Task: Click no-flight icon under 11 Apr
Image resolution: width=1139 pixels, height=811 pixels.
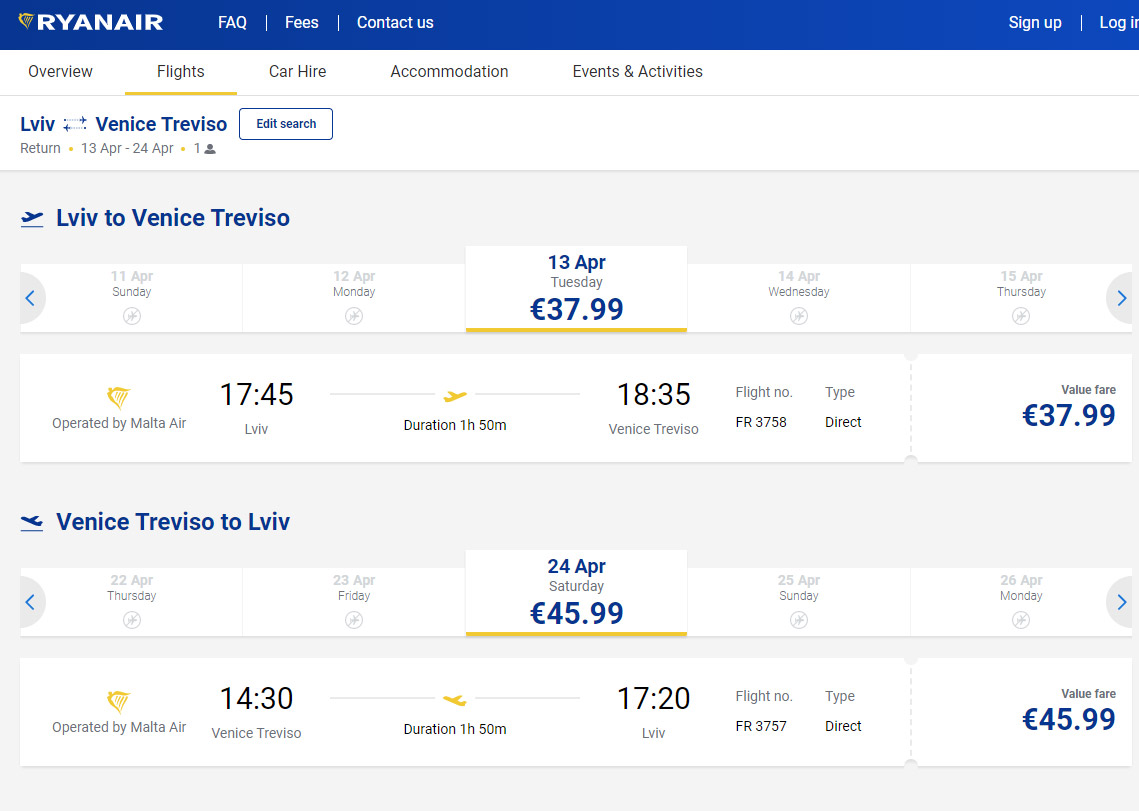Action: (x=131, y=316)
